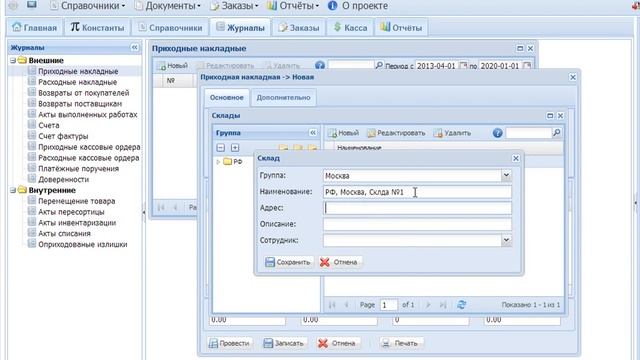640x360 pixels.
Task: Select Приходные кассовые ордера
Action: [89, 147]
